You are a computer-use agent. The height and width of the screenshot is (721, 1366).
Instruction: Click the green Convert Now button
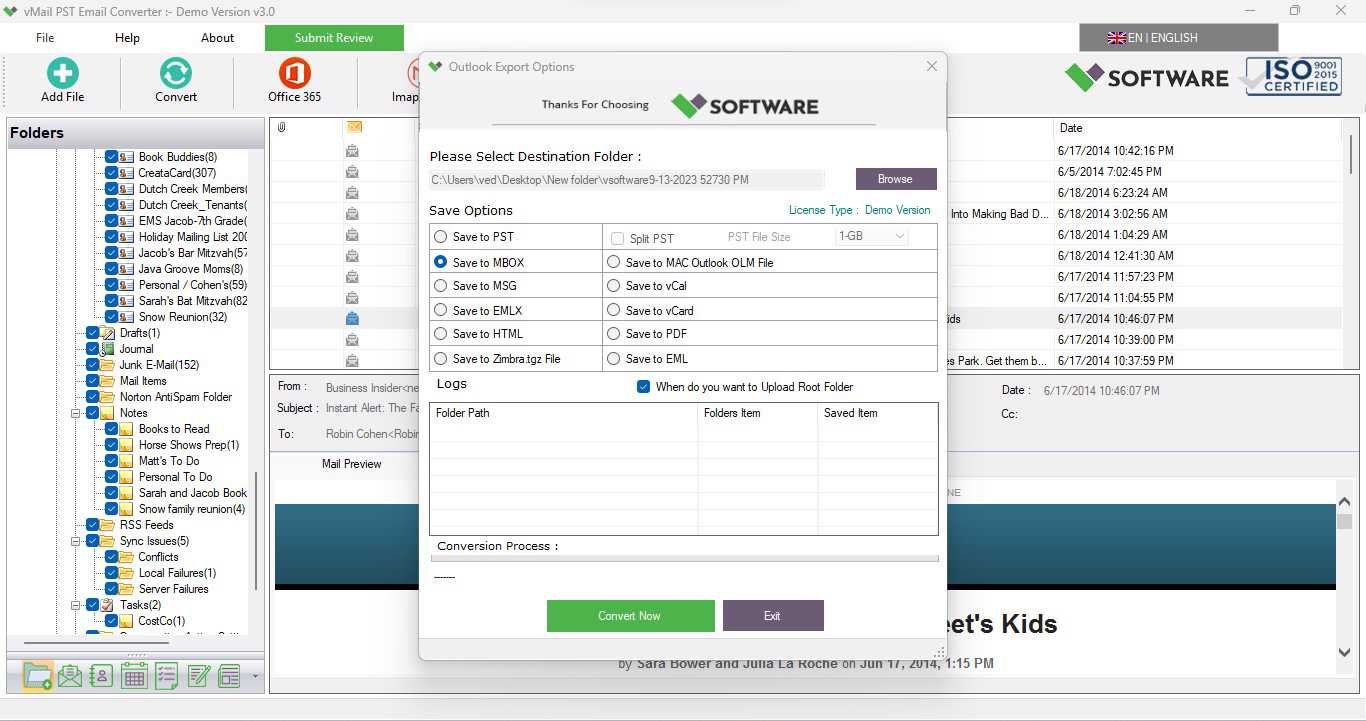pos(630,616)
